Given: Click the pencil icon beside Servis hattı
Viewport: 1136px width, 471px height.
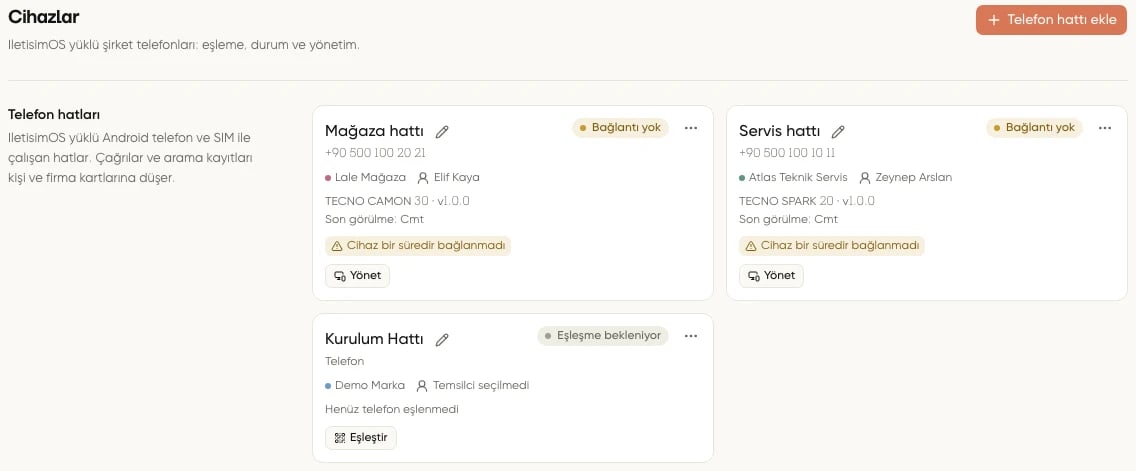Looking at the screenshot, I should [838, 132].
